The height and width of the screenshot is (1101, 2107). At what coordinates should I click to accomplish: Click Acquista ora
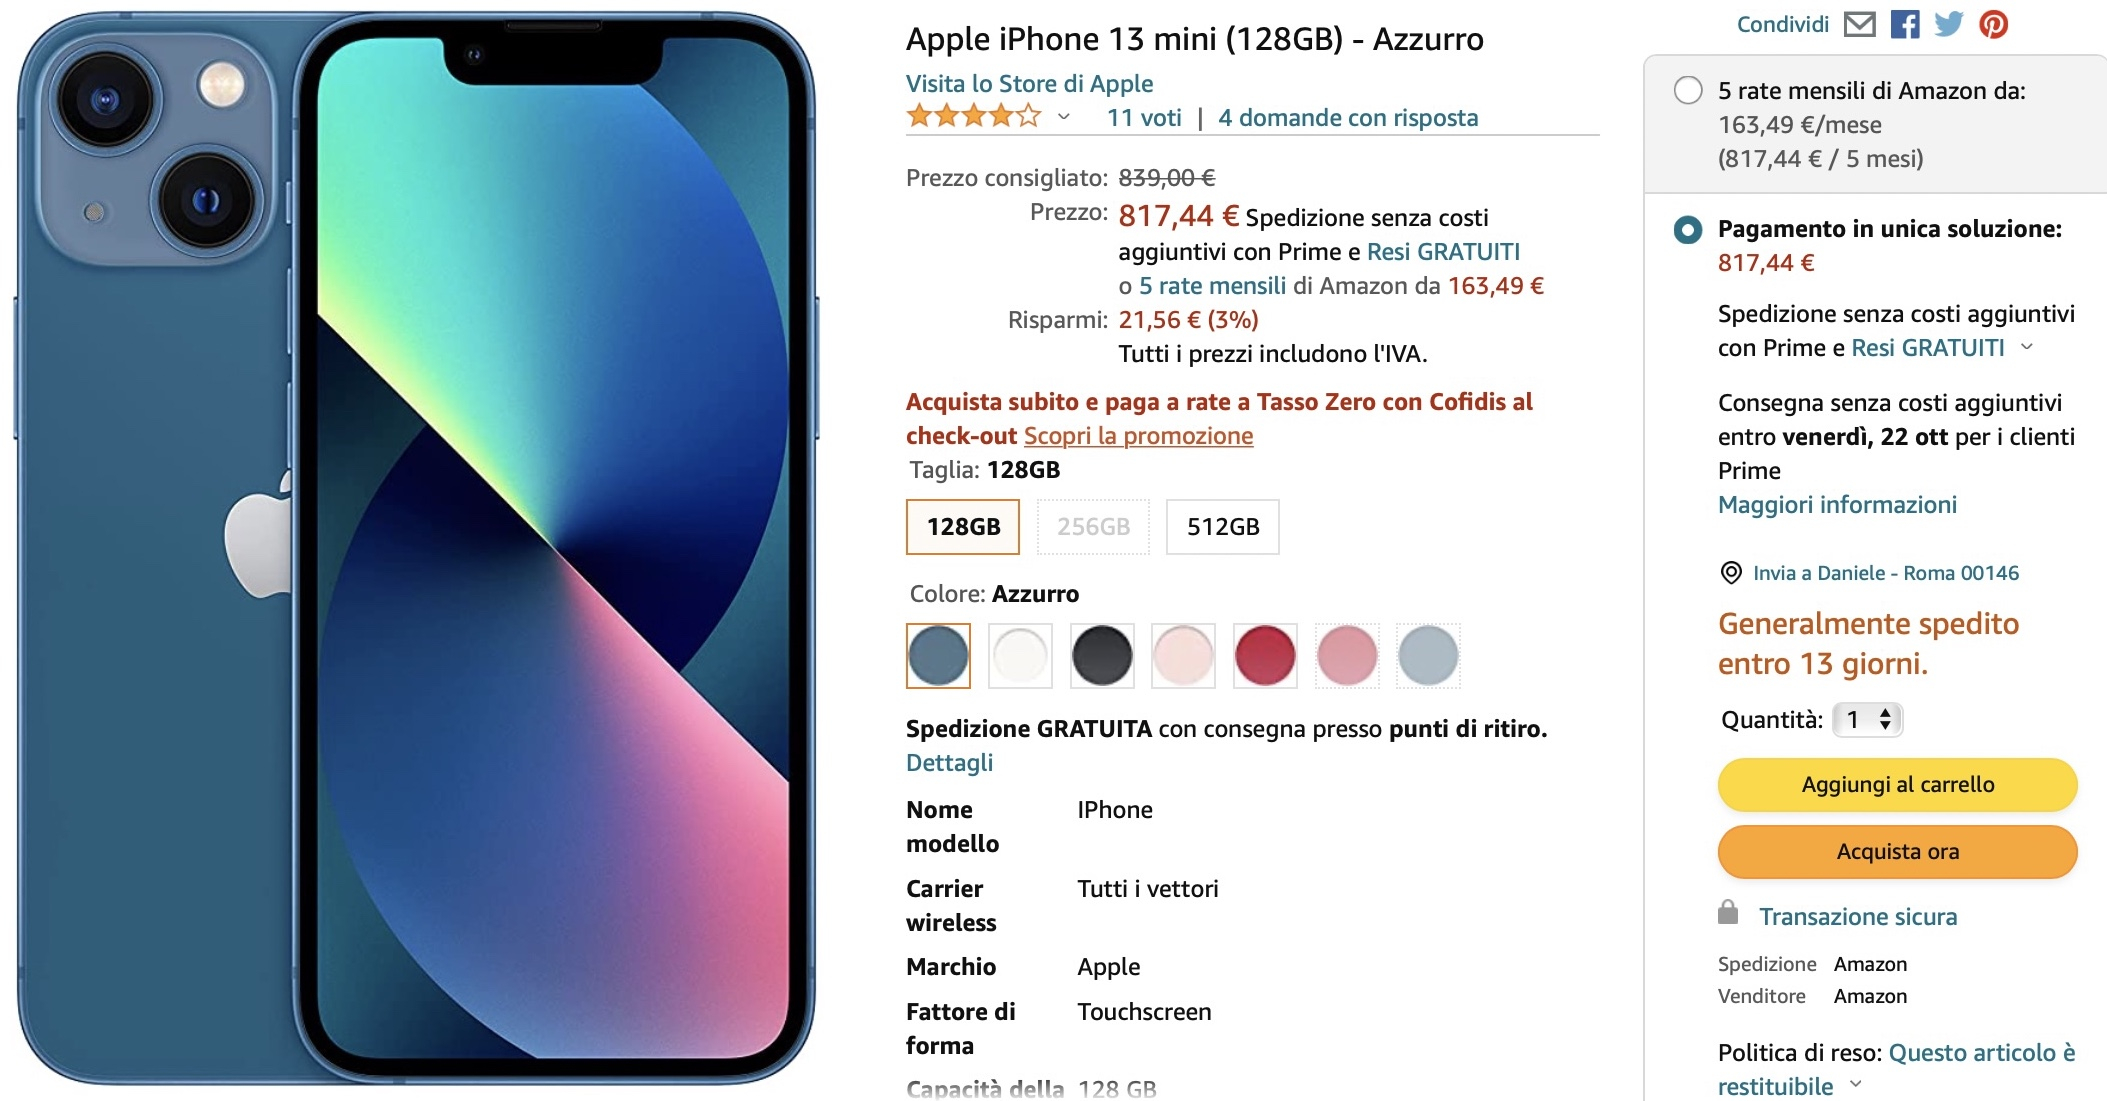[1897, 851]
